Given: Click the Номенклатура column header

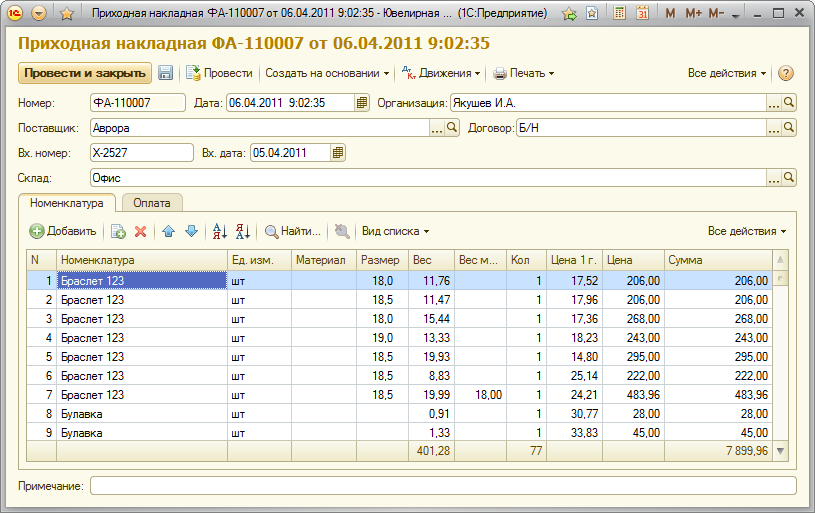Looking at the screenshot, I should point(142,260).
